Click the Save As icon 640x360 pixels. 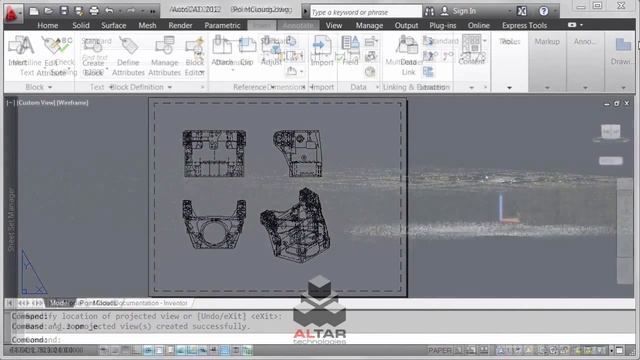point(79,11)
